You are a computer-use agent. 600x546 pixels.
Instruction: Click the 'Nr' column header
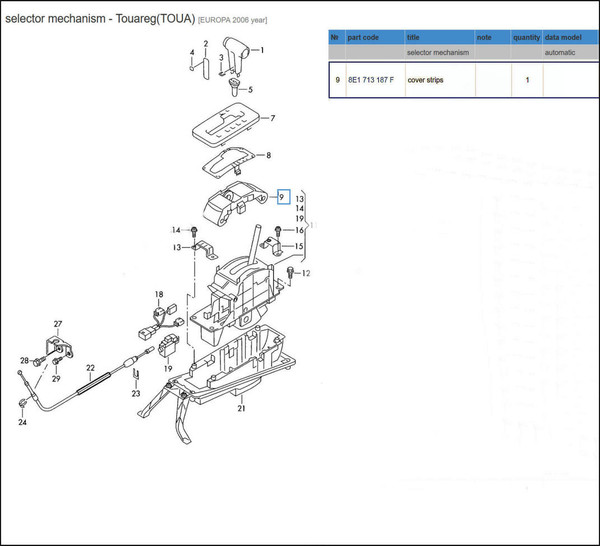coord(337,38)
